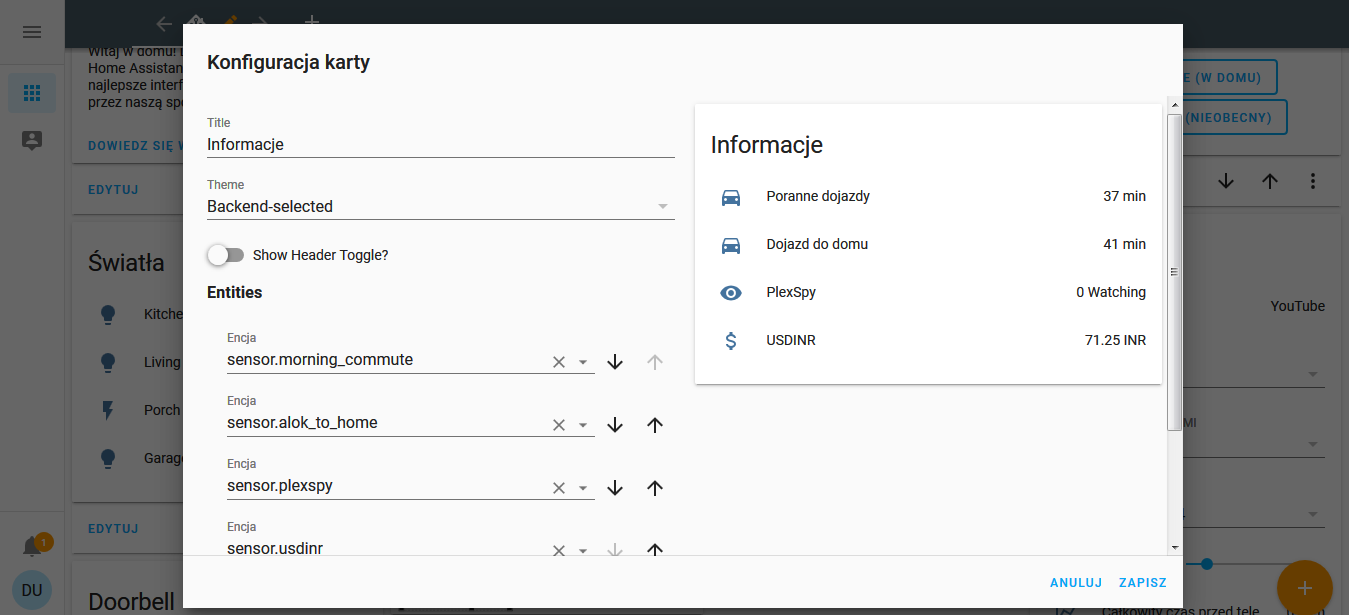Toggle the Show Header Toggle switch
Screen dimensions: 1349x615
pos(226,255)
